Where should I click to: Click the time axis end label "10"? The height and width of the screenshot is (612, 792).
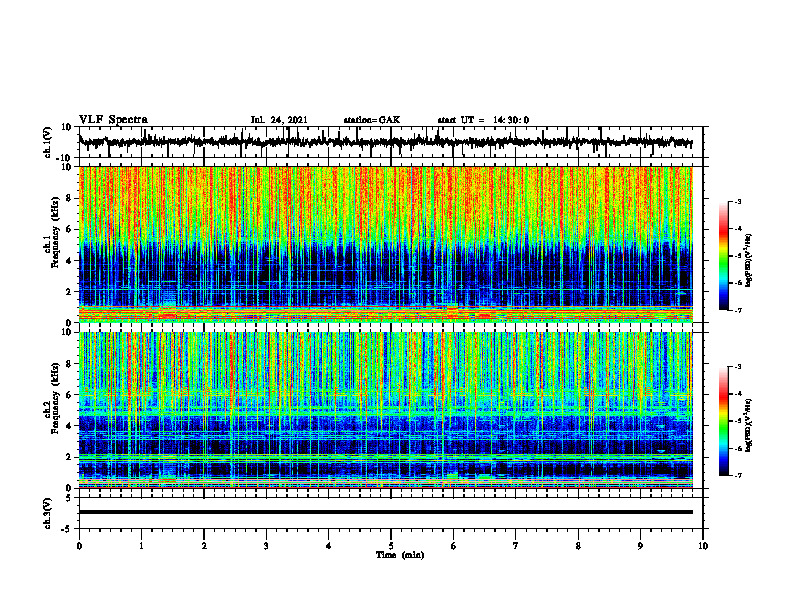703,546
